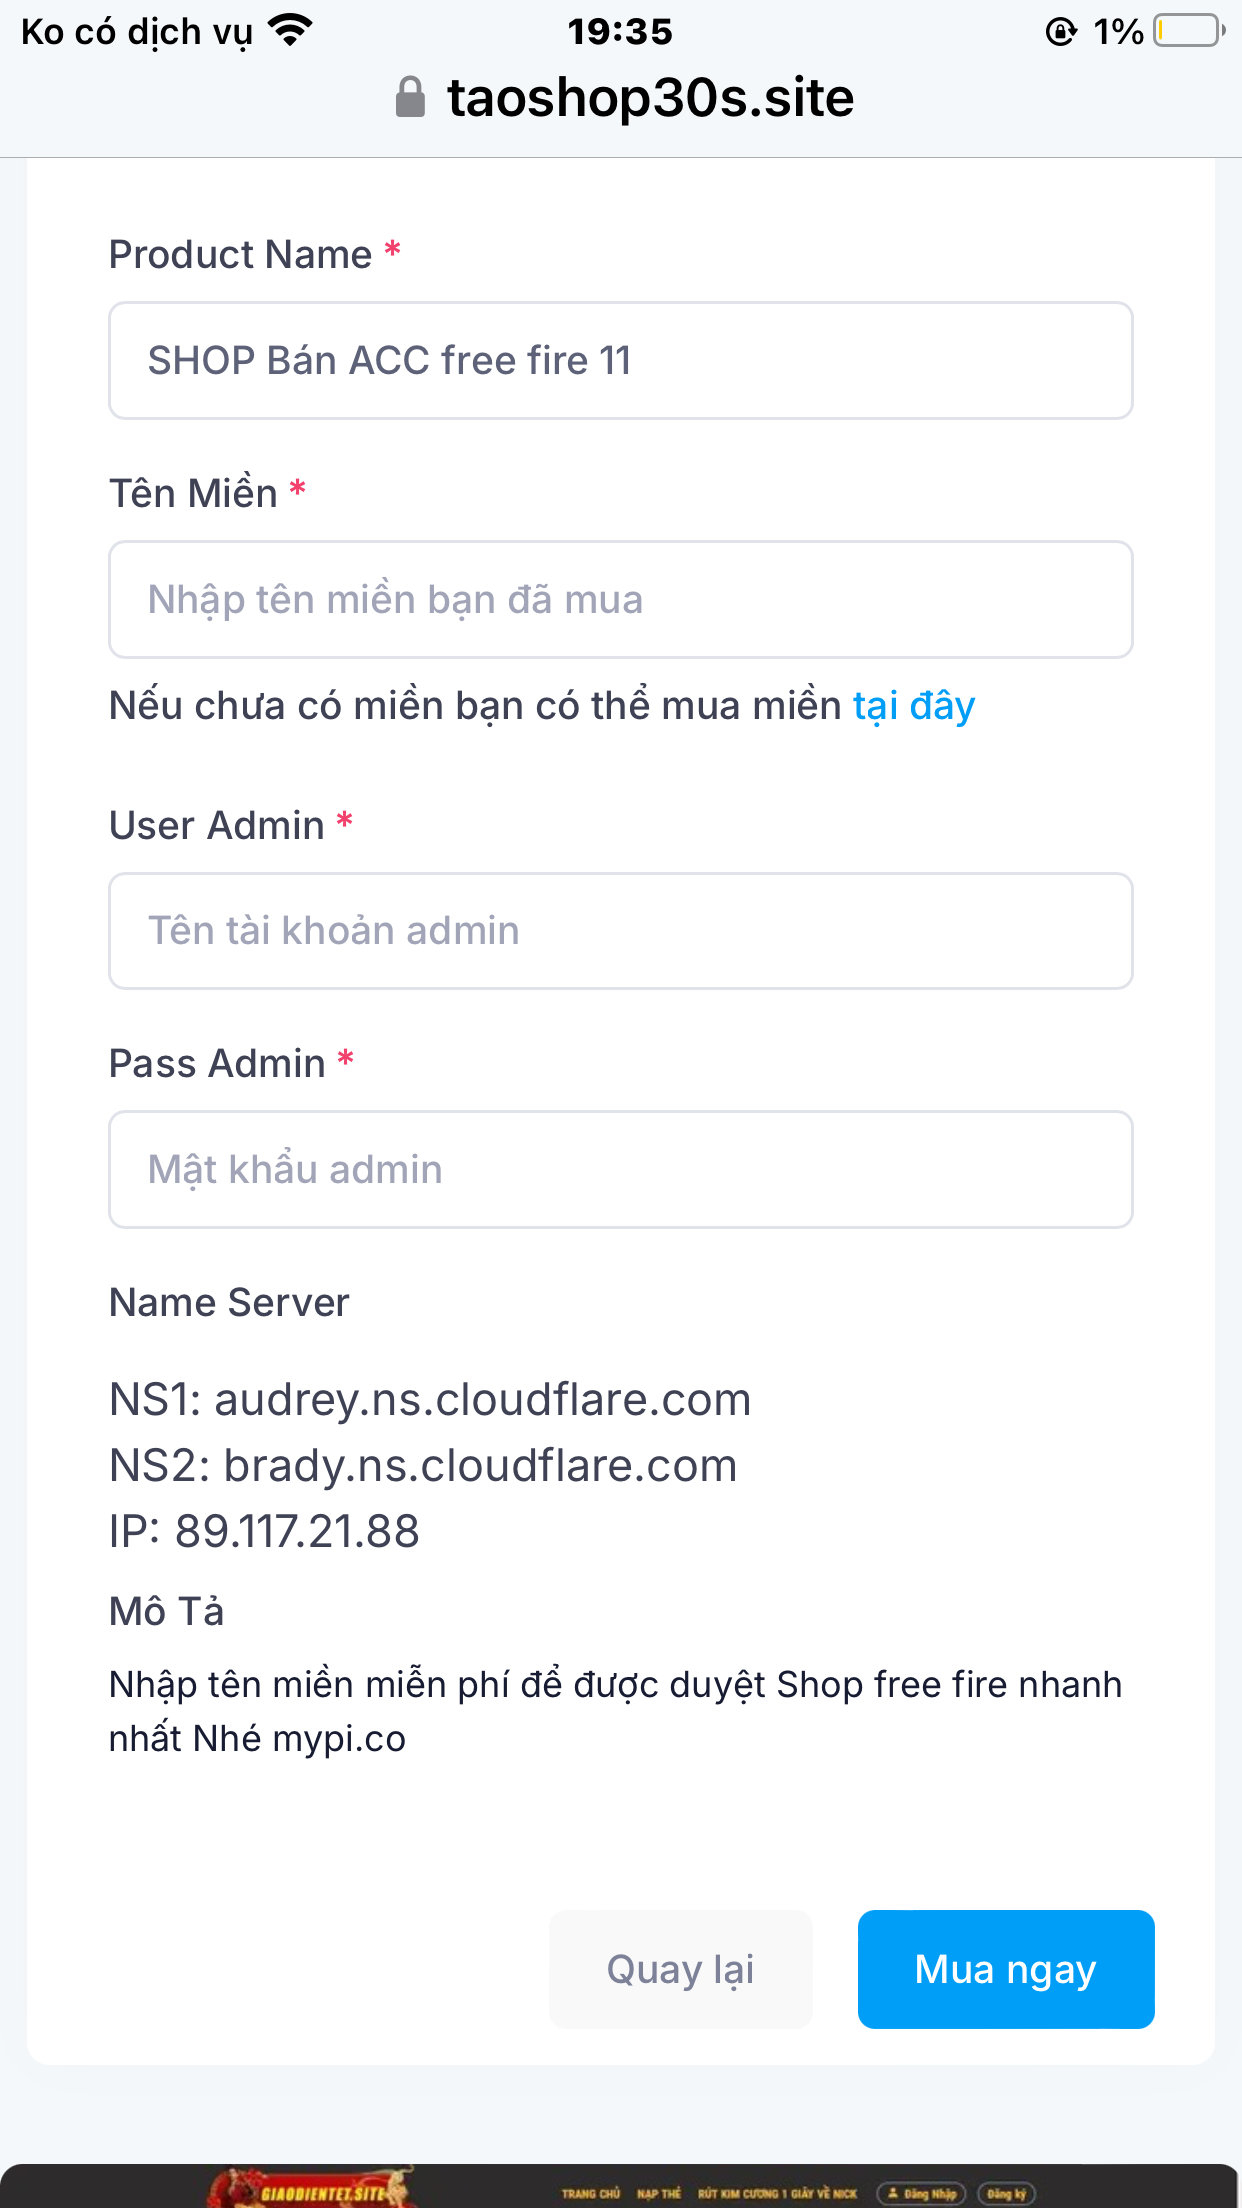Tap the taoshop30s.site address bar
1242x2208 pixels.
tap(650, 95)
